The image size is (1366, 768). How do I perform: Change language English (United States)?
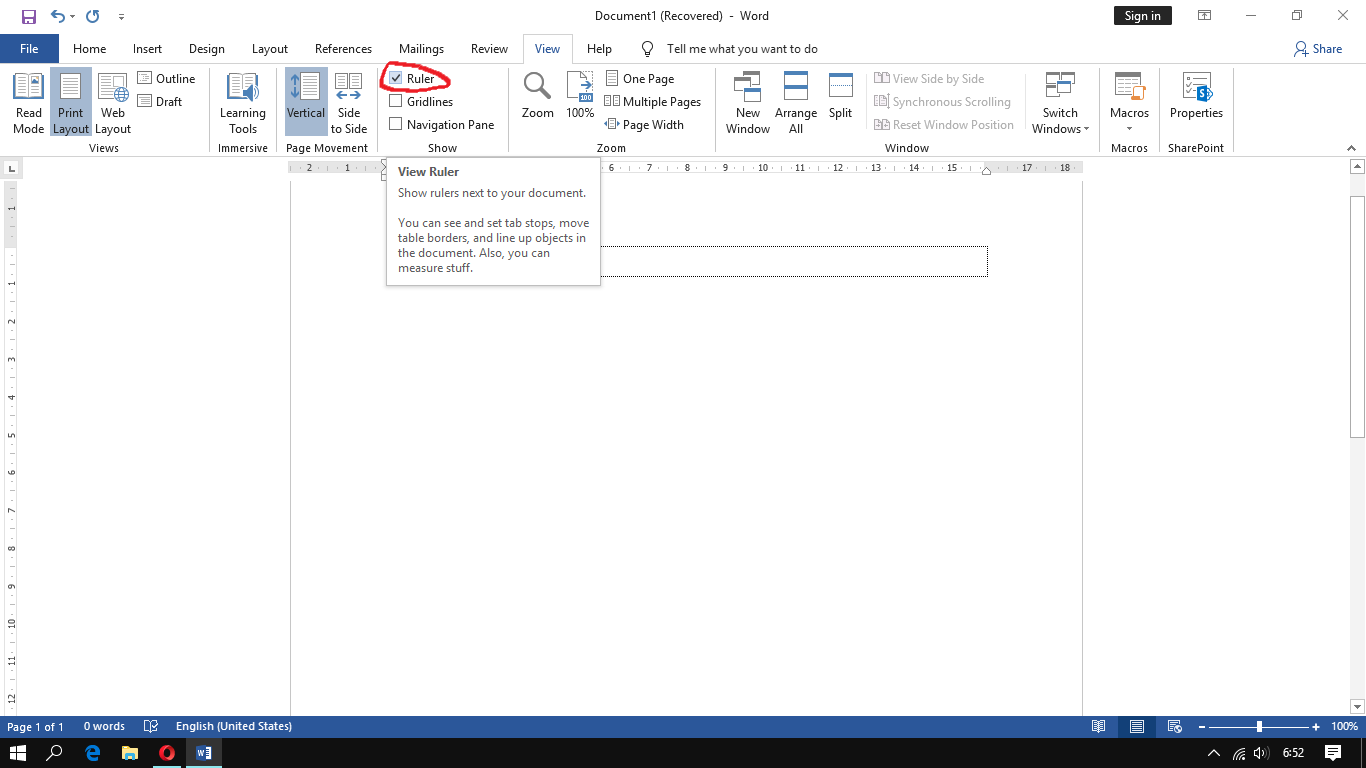tap(234, 727)
